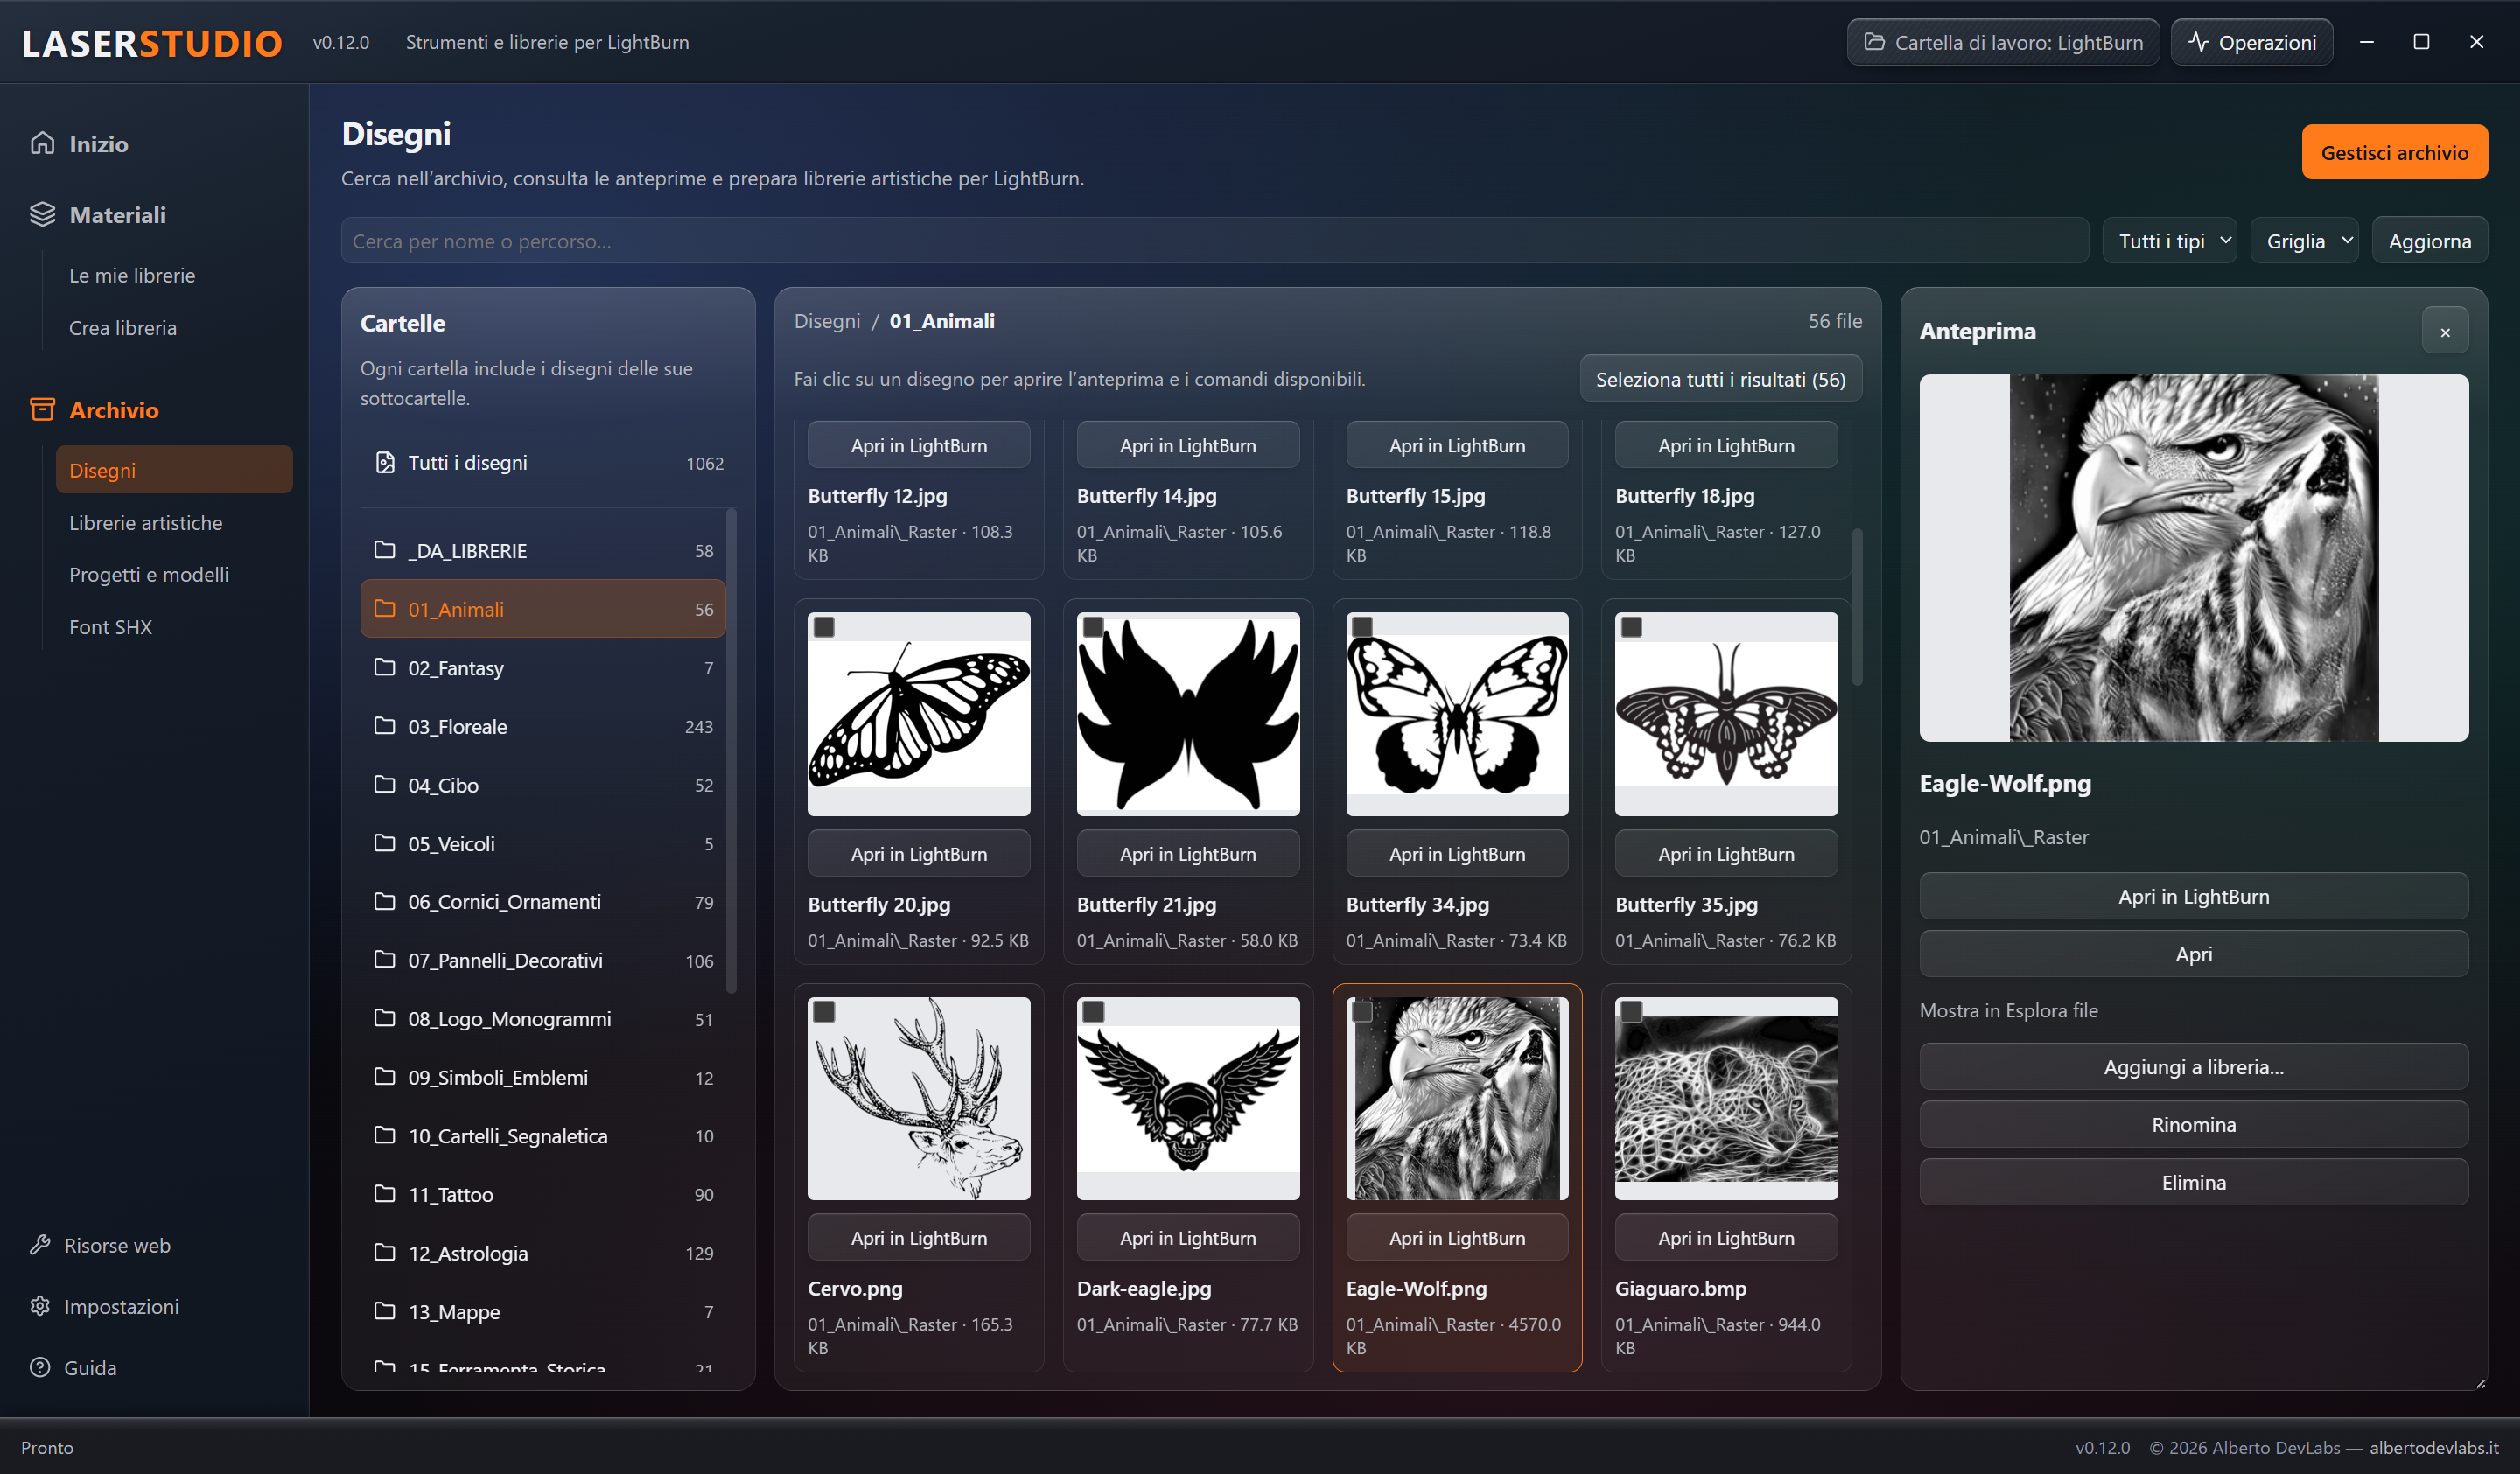Viewport: 2520px width, 1474px height.
Task: Open Progetti e modelli section
Action: [x=149, y=574]
